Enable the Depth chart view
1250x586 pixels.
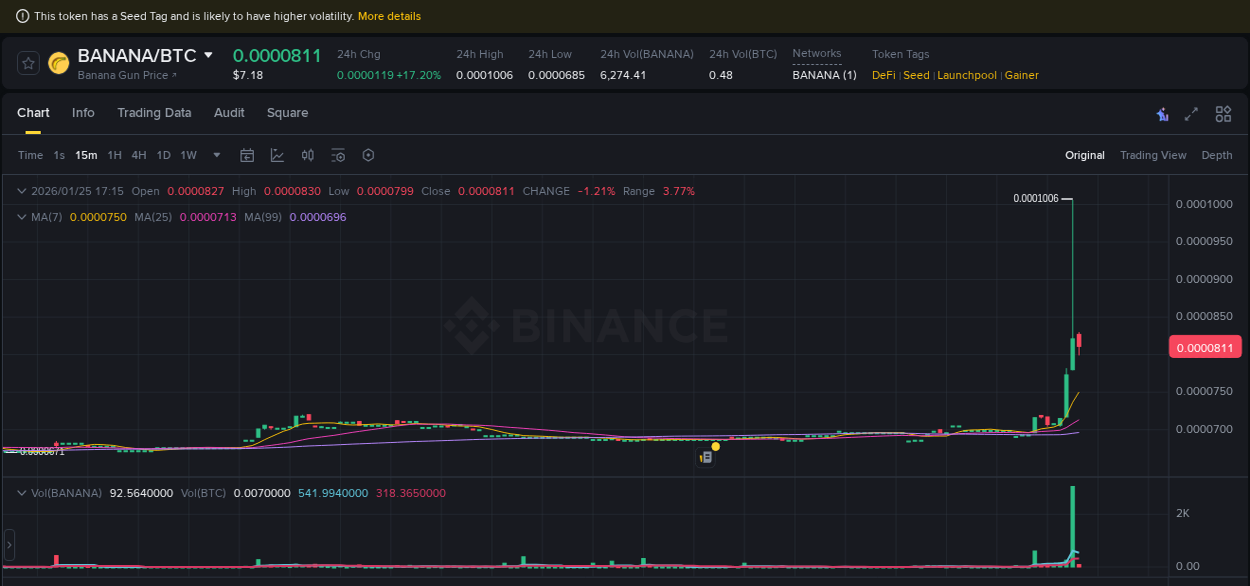click(x=1217, y=155)
